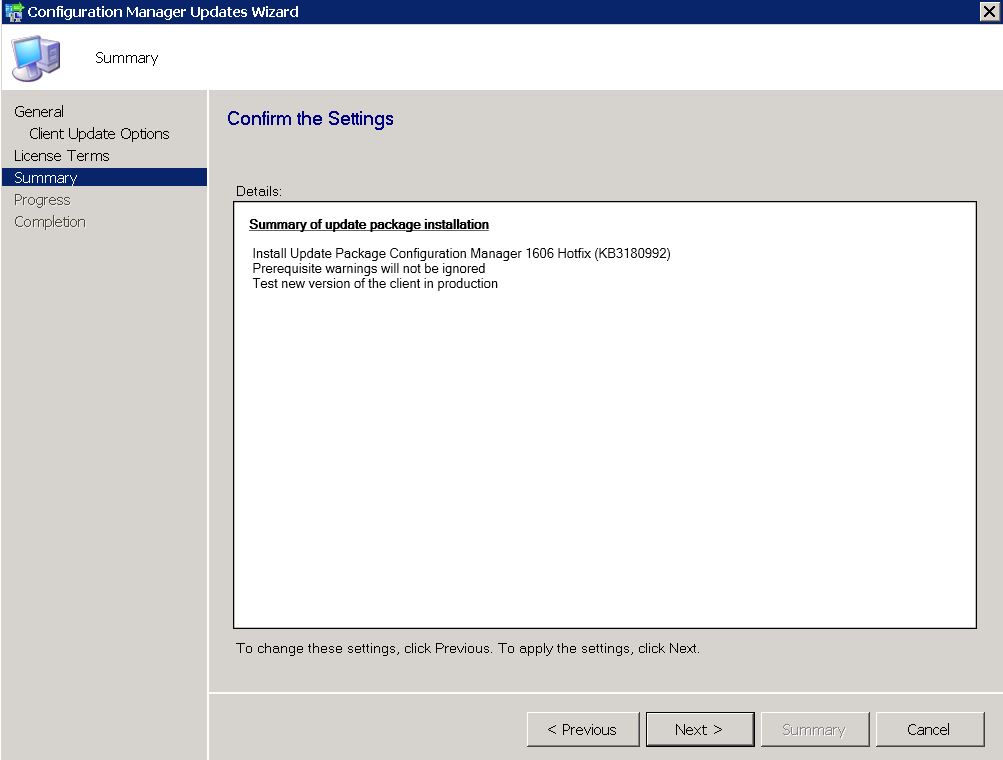The image size is (1003, 760).
Task: Select the highlighted Summary step
Action: pyautogui.click(x=104, y=177)
